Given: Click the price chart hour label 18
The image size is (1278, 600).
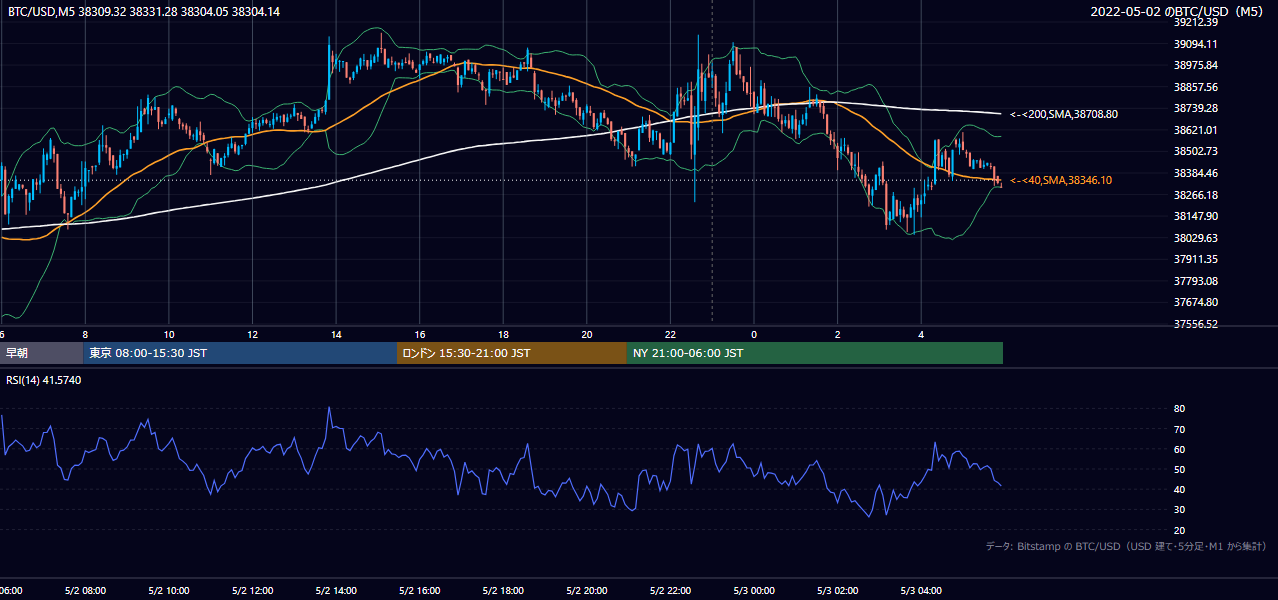Looking at the screenshot, I should pyautogui.click(x=504, y=334).
